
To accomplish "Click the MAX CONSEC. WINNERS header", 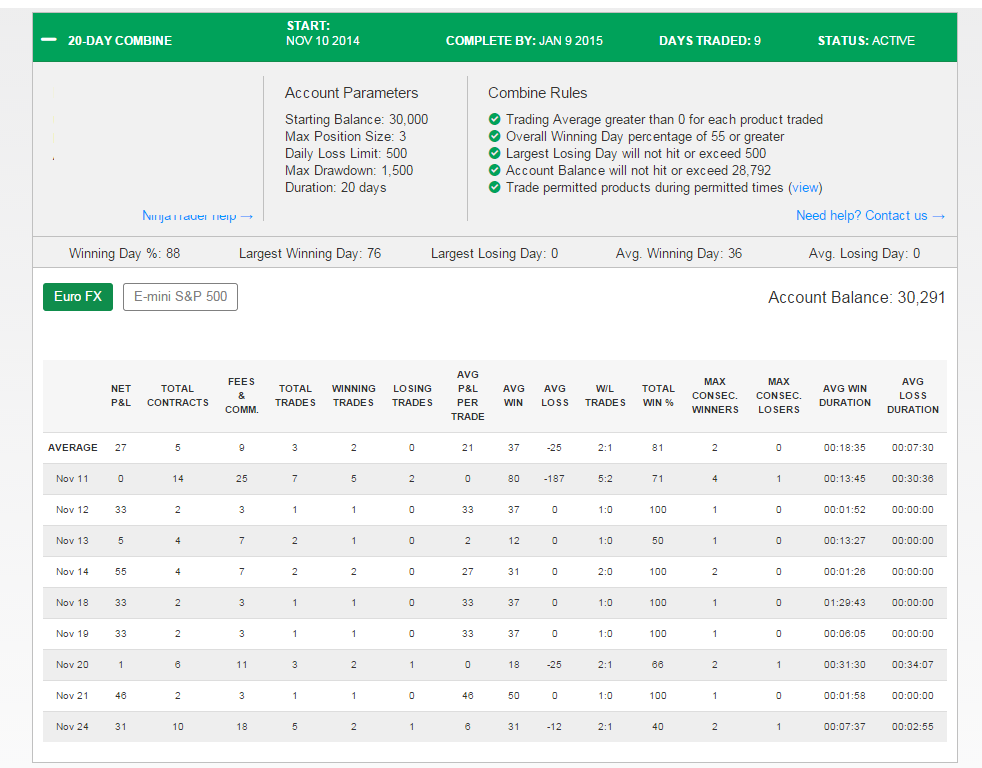I will (x=715, y=395).
